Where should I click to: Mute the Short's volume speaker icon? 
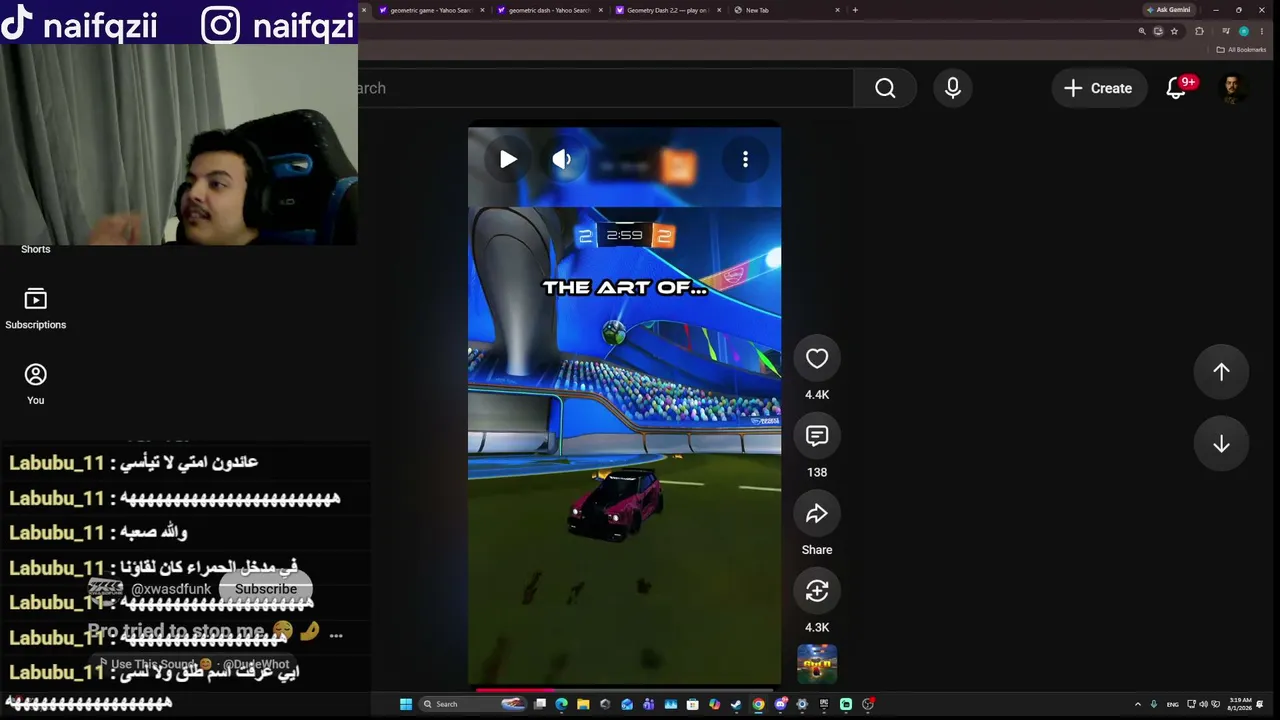tap(562, 159)
